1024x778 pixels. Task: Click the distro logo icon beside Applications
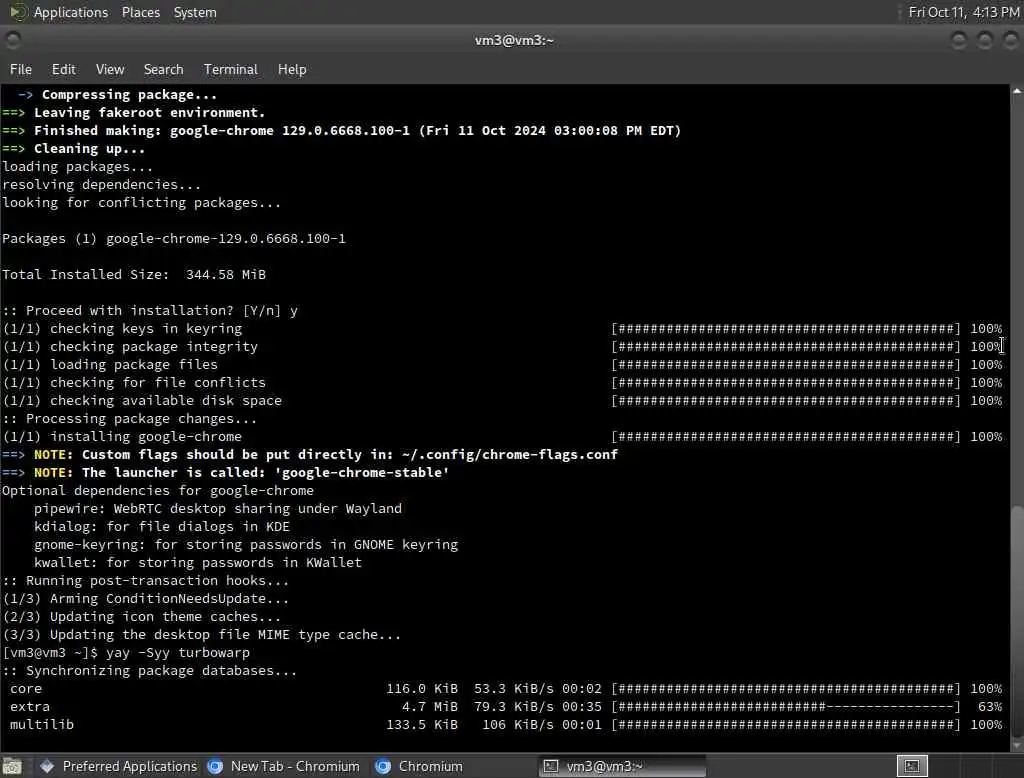[x=18, y=12]
